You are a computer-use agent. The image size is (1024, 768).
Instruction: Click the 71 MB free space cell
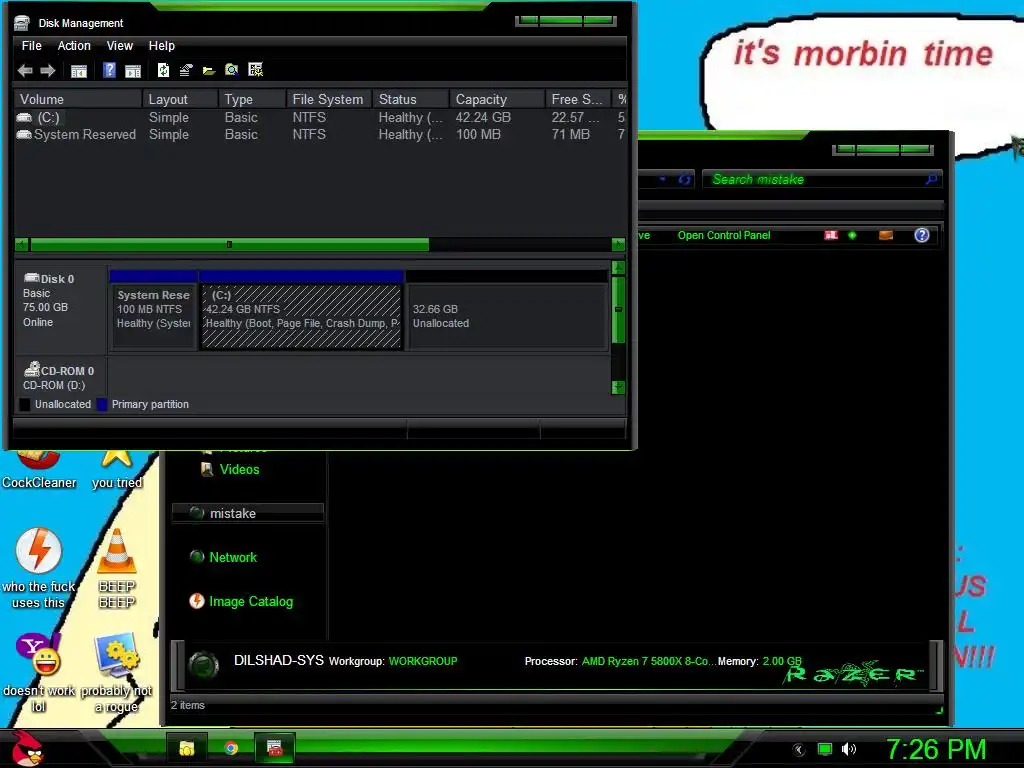coord(570,135)
